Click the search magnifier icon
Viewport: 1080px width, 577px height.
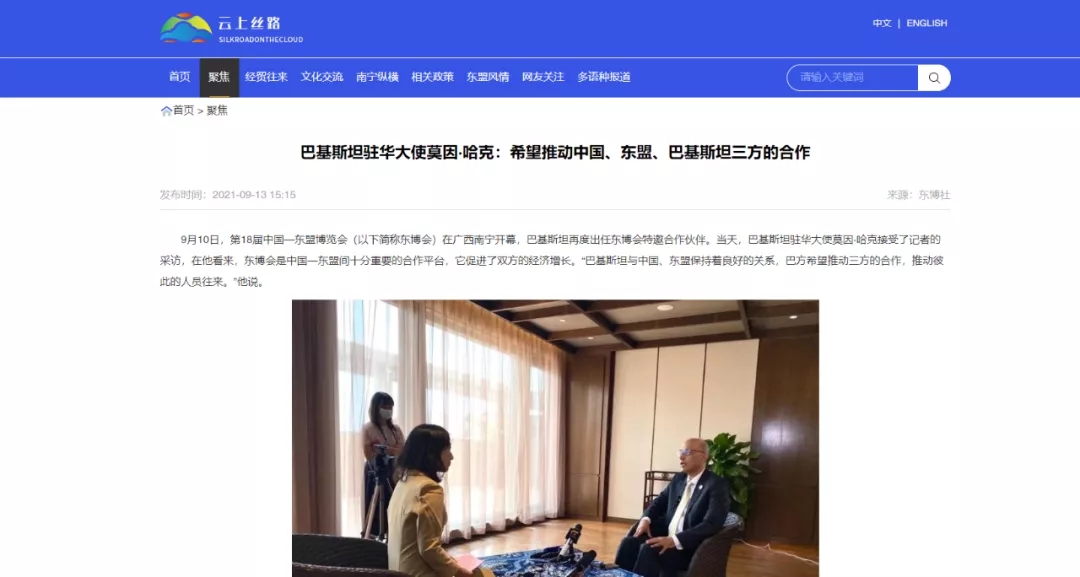(934, 78)
